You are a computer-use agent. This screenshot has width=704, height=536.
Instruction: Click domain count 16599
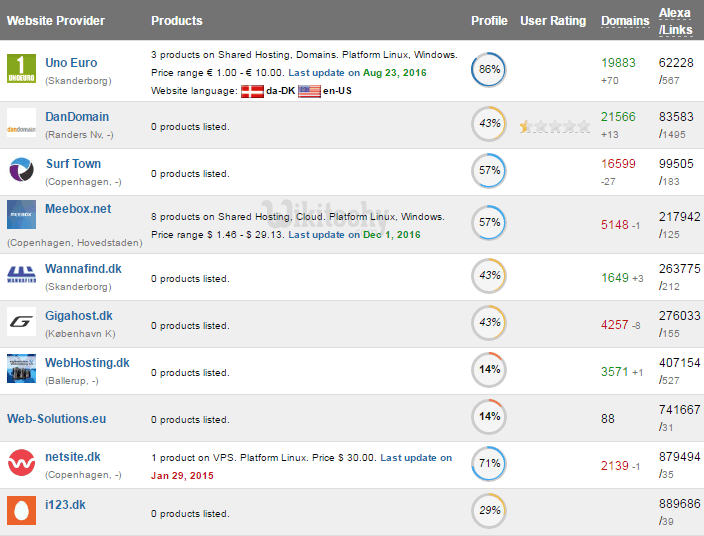(x=618, y=164)
